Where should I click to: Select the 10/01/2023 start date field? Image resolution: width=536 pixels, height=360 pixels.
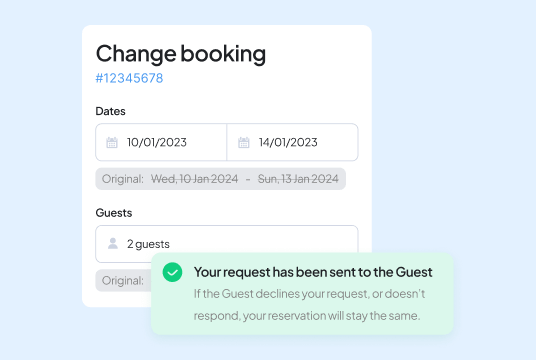coord(161,142)
